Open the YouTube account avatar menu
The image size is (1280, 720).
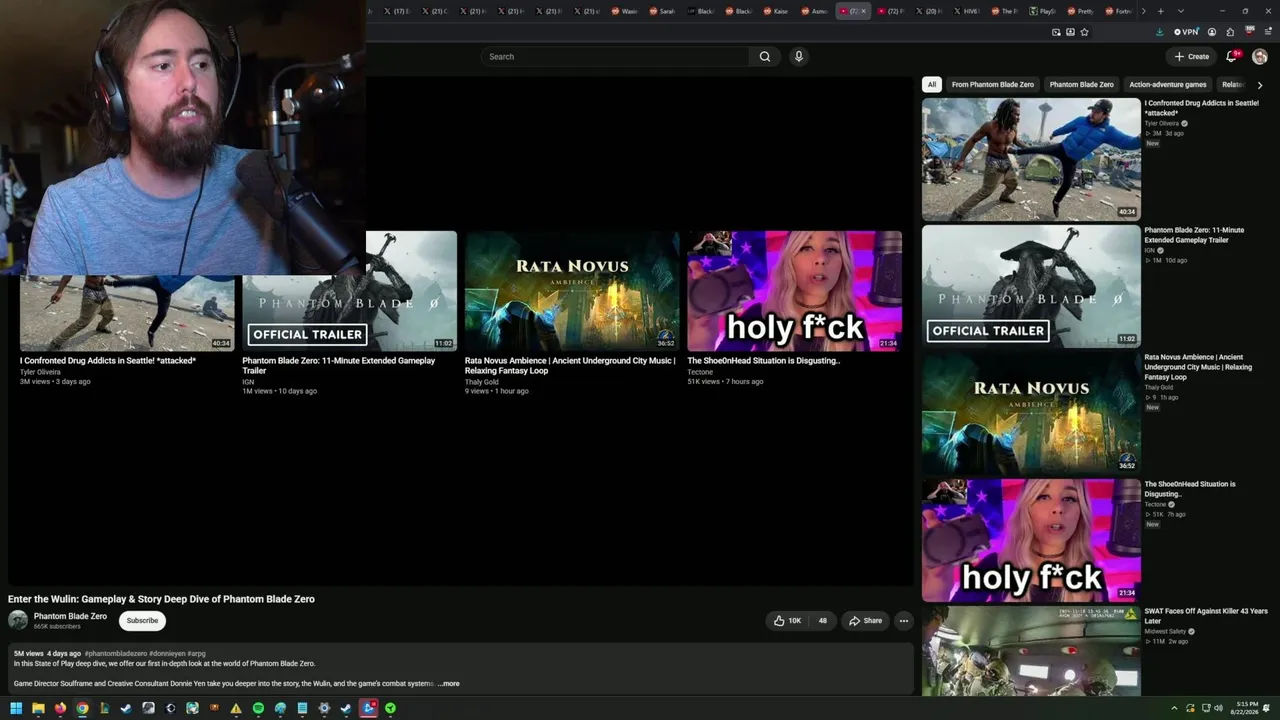point(1260,56)
